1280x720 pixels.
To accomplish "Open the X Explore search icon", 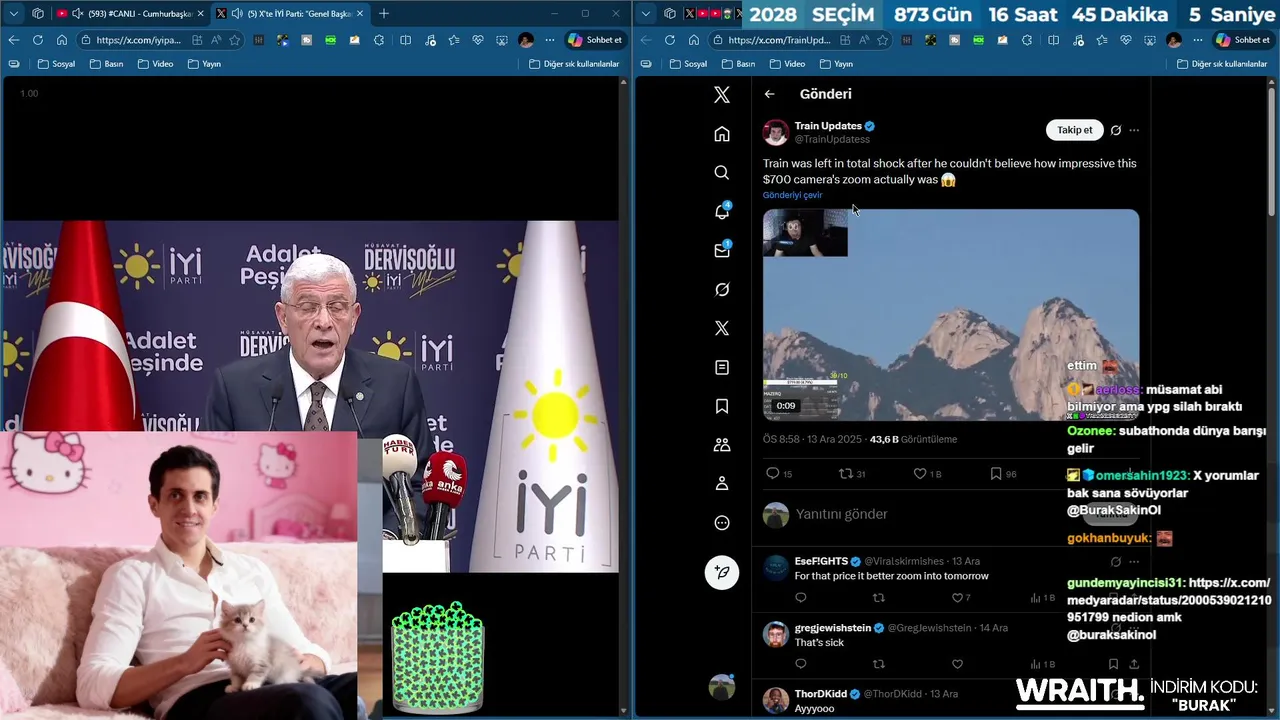I will click(722, 173).
